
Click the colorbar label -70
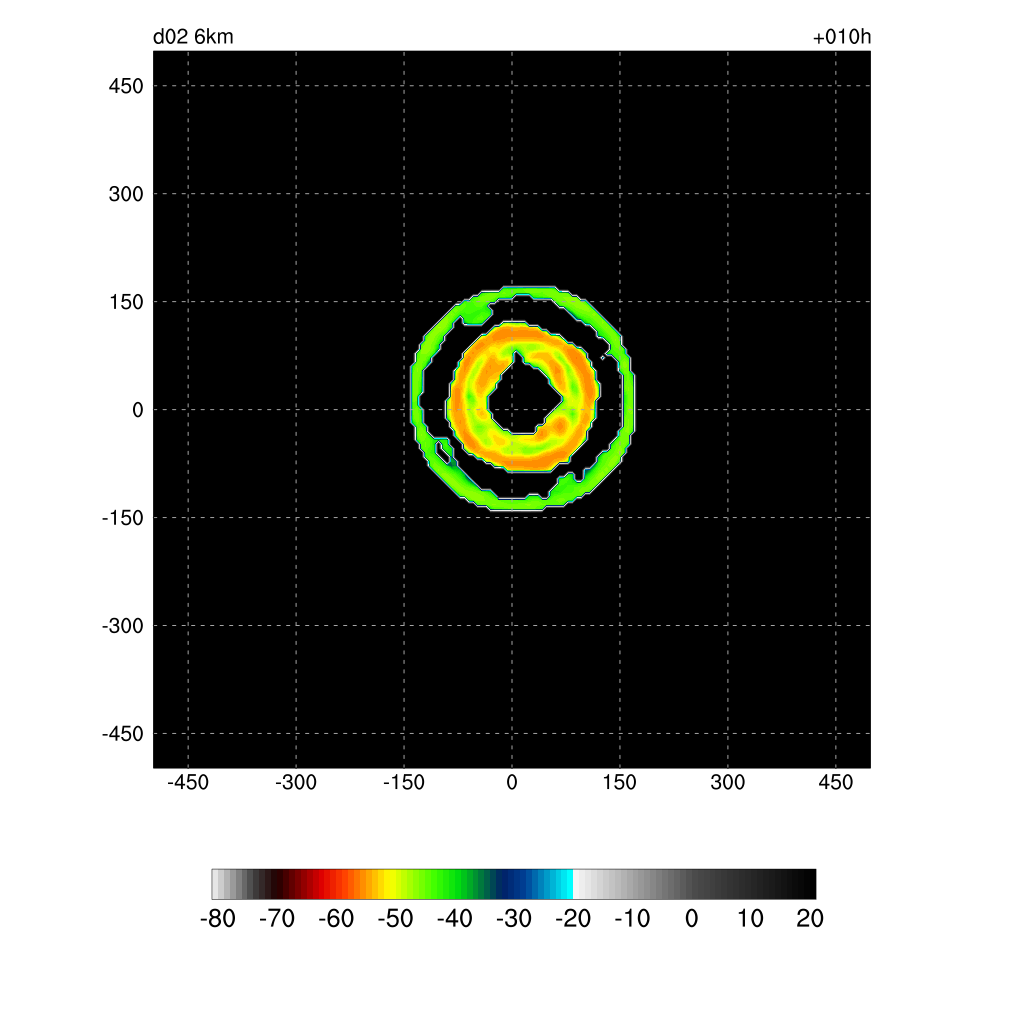[x=277, y=919]
